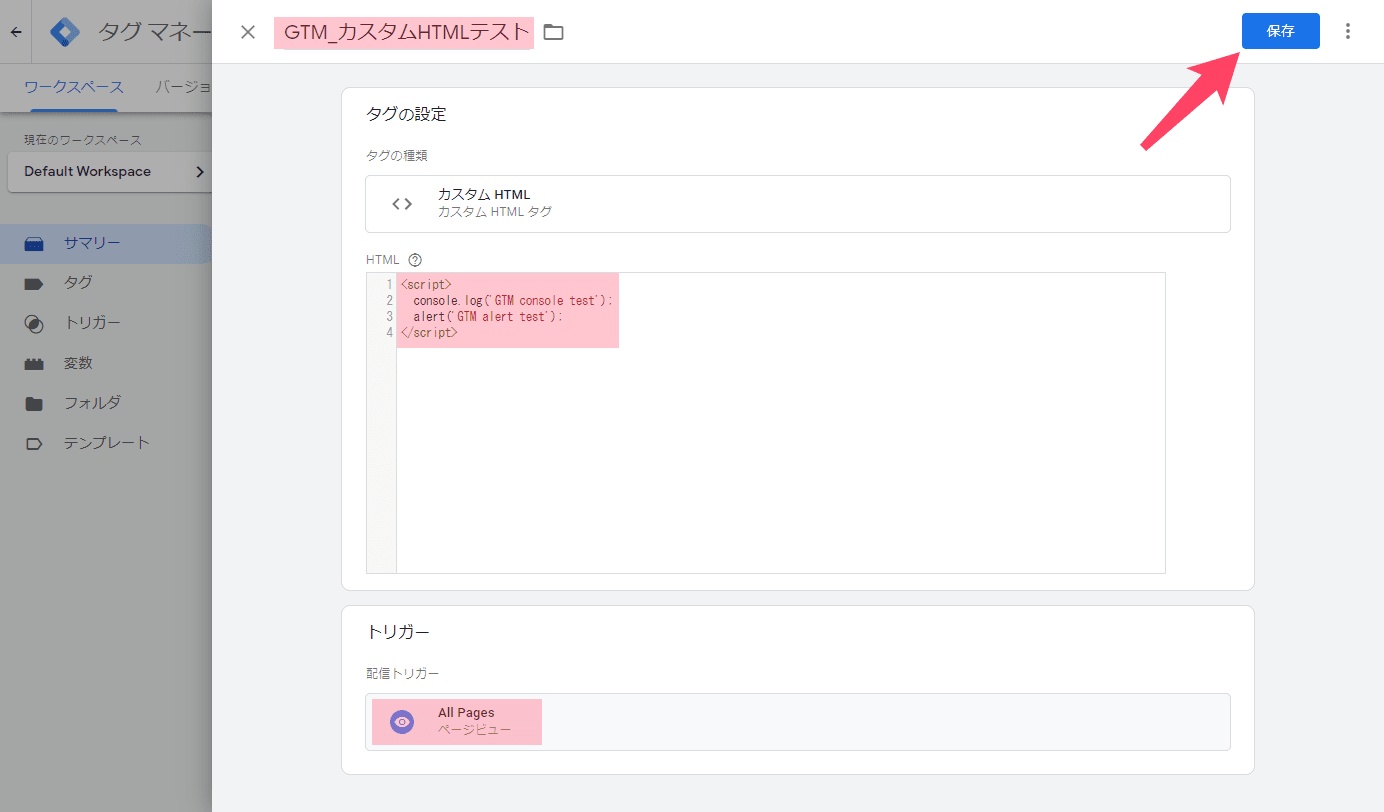Click the フォルダ folder icon in sidebar
Viewport: 1384px width, 812px height.
(34, 404)
